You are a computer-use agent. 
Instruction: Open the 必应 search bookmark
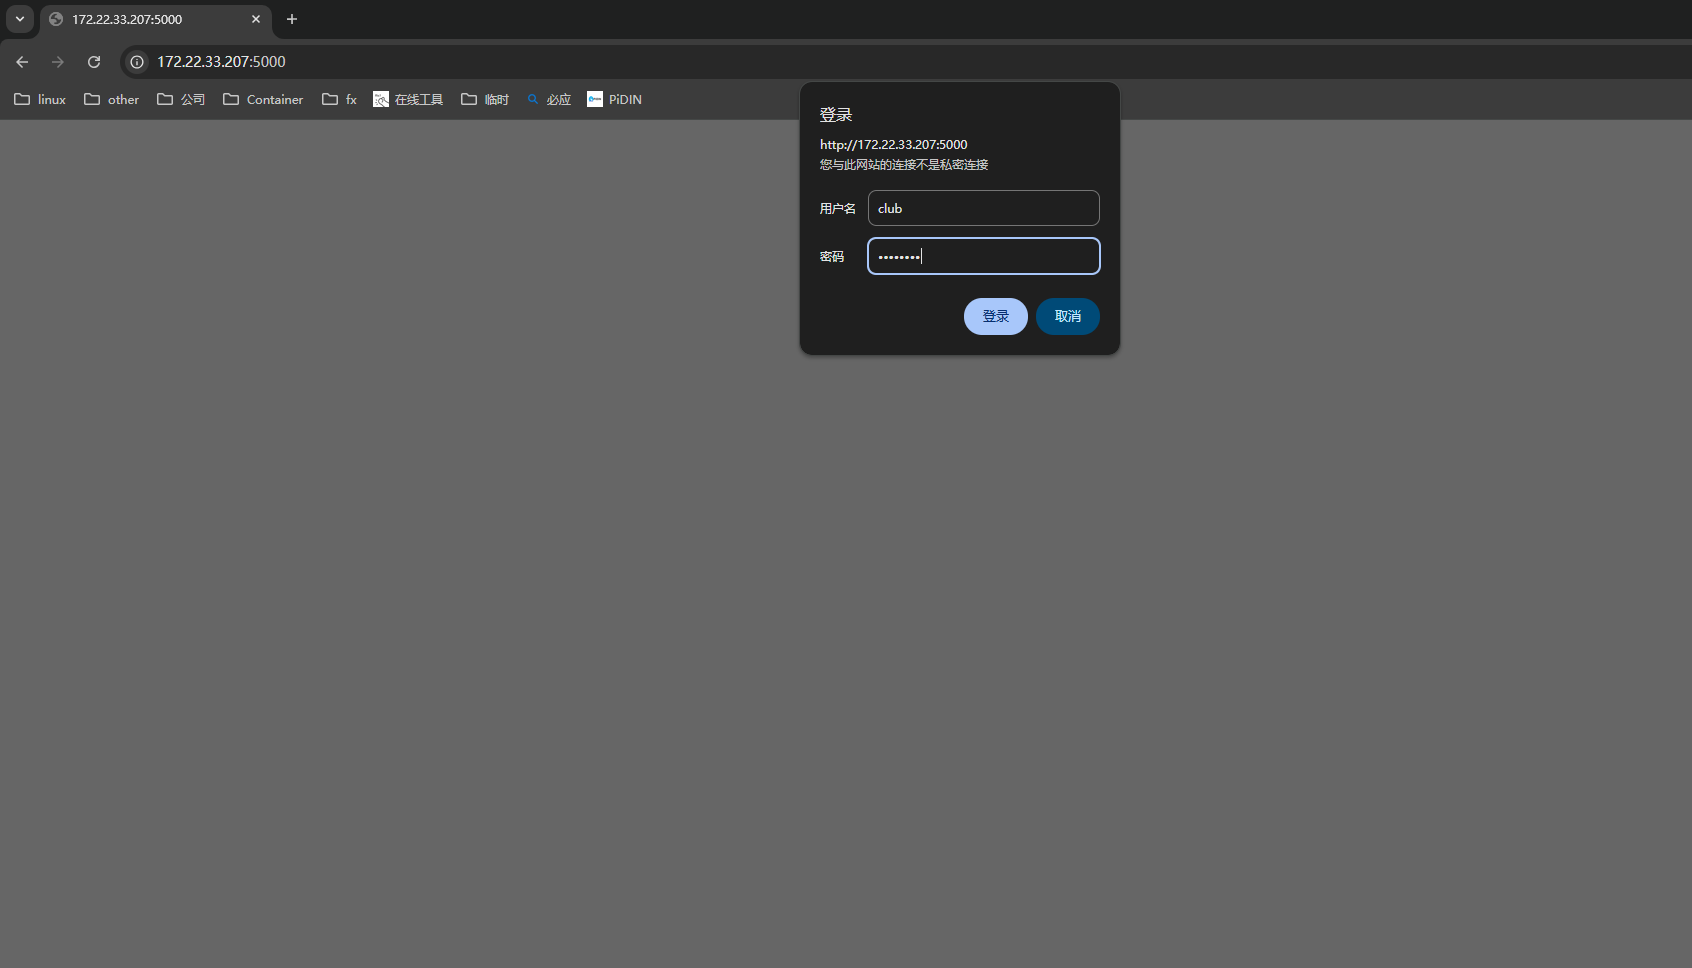click(x=549, y=99)
